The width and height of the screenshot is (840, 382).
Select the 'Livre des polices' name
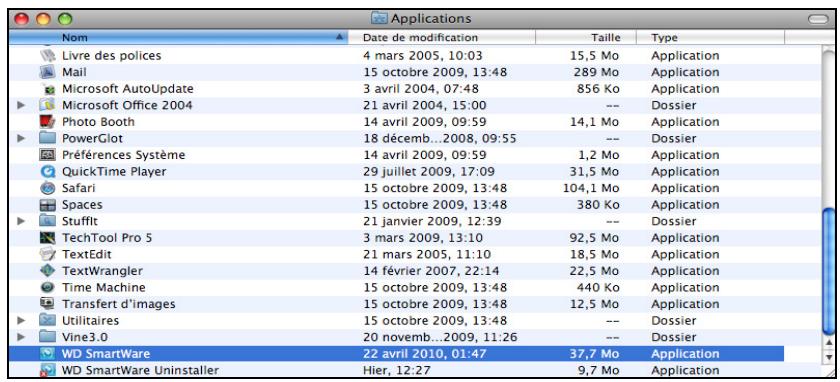pyautogui.click(x=111, y=55)
